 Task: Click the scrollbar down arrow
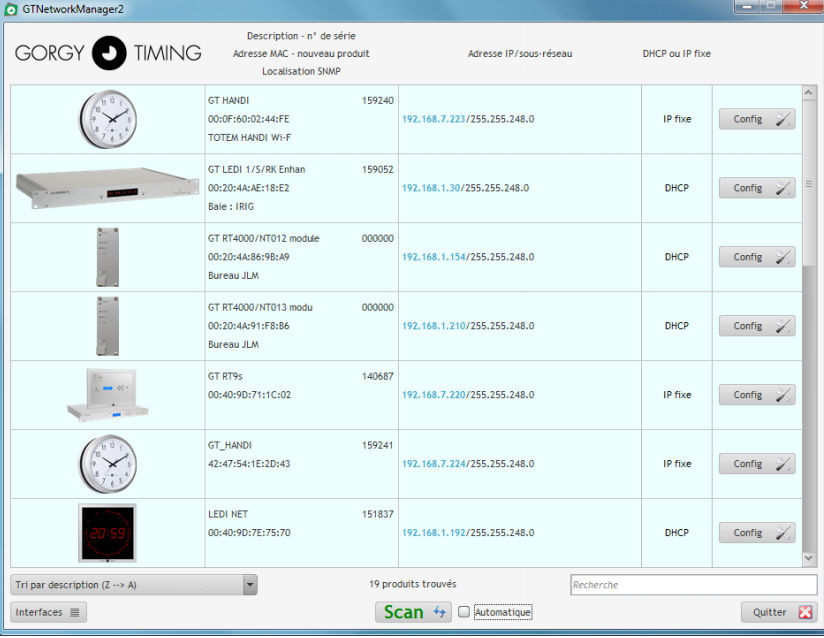[810, 556]
